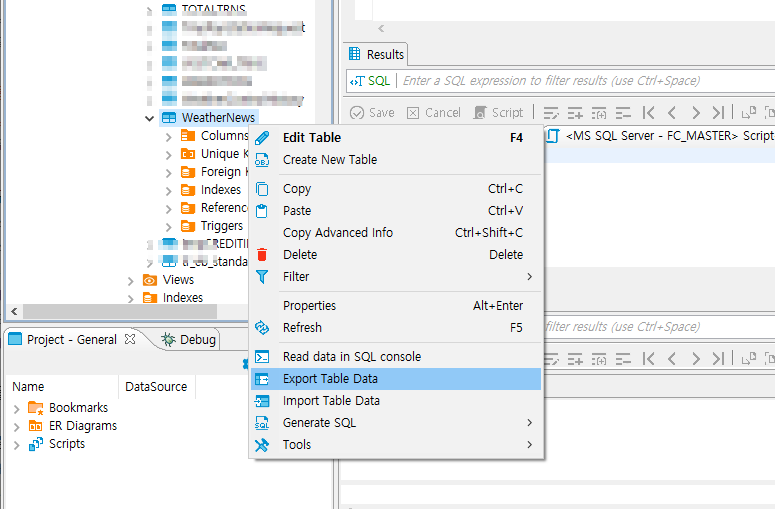Expand the Views node
The width and height of the screenshot is (775, 509).
coord(130,281)
